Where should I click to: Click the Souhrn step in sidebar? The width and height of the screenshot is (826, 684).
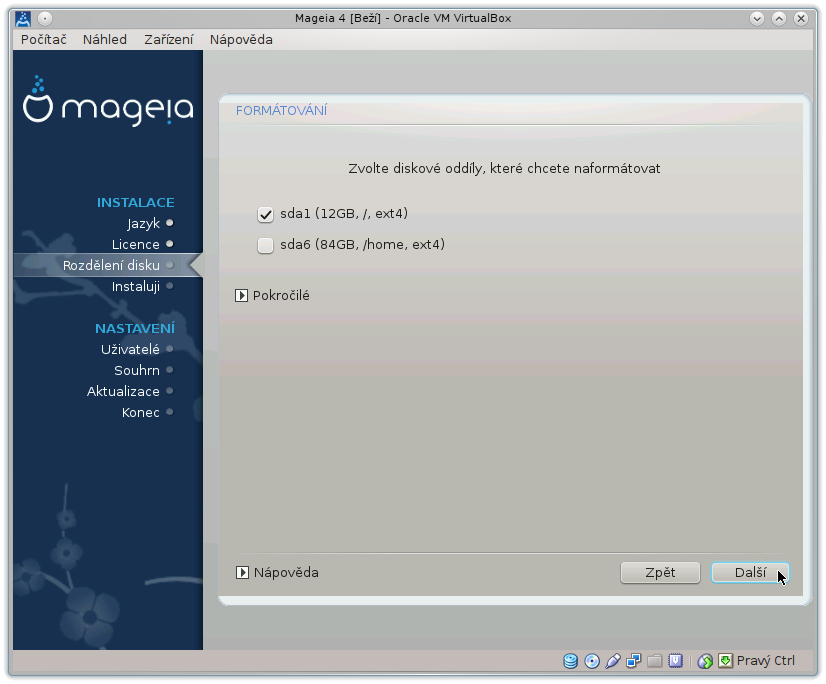[137, 370]
